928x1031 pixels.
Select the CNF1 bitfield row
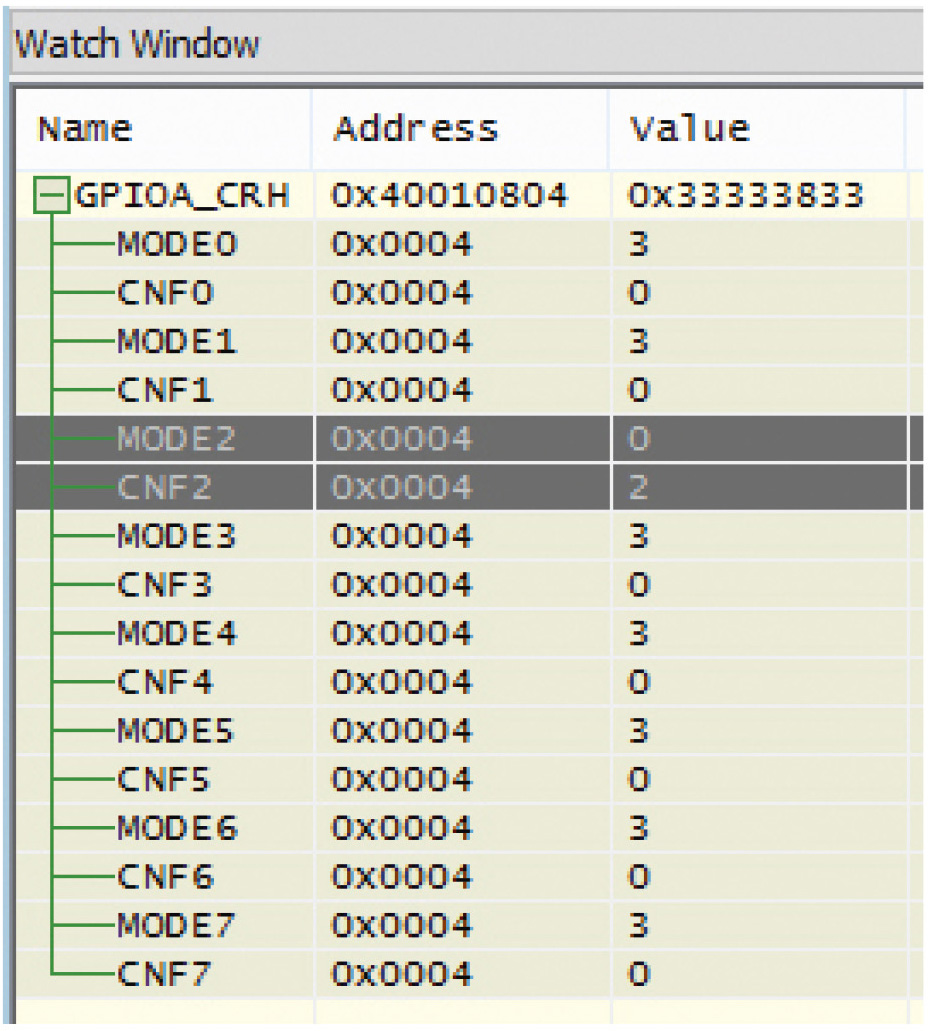(x=469, y=390)
